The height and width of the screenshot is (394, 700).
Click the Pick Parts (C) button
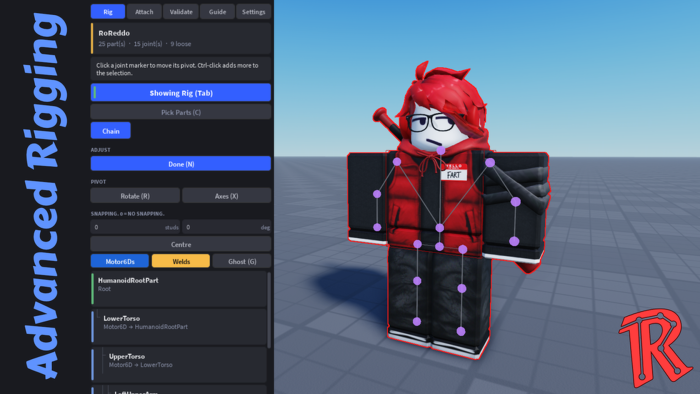[x=181, y=112]
